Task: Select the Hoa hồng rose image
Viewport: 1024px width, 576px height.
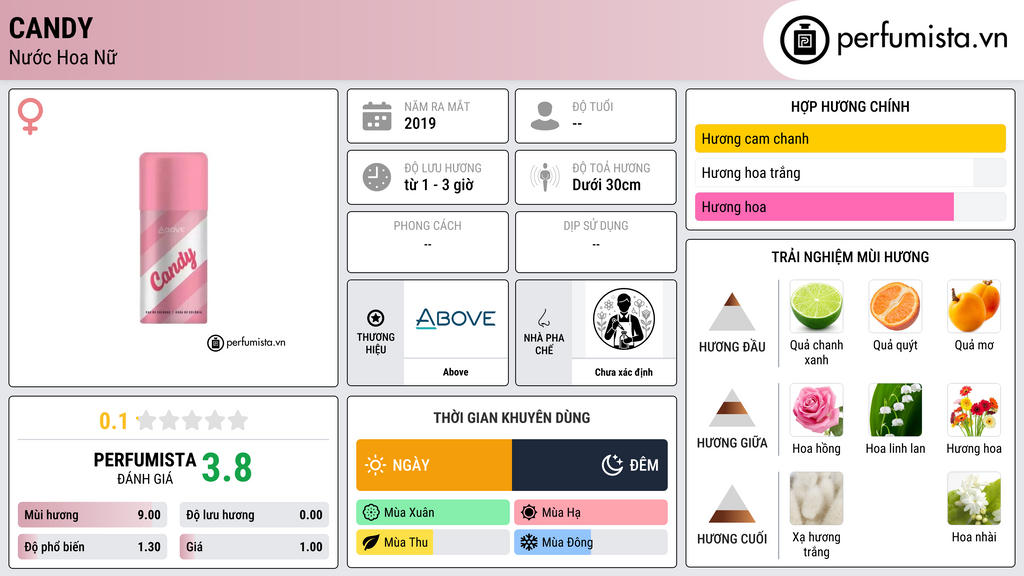Action: coord(816,410)
